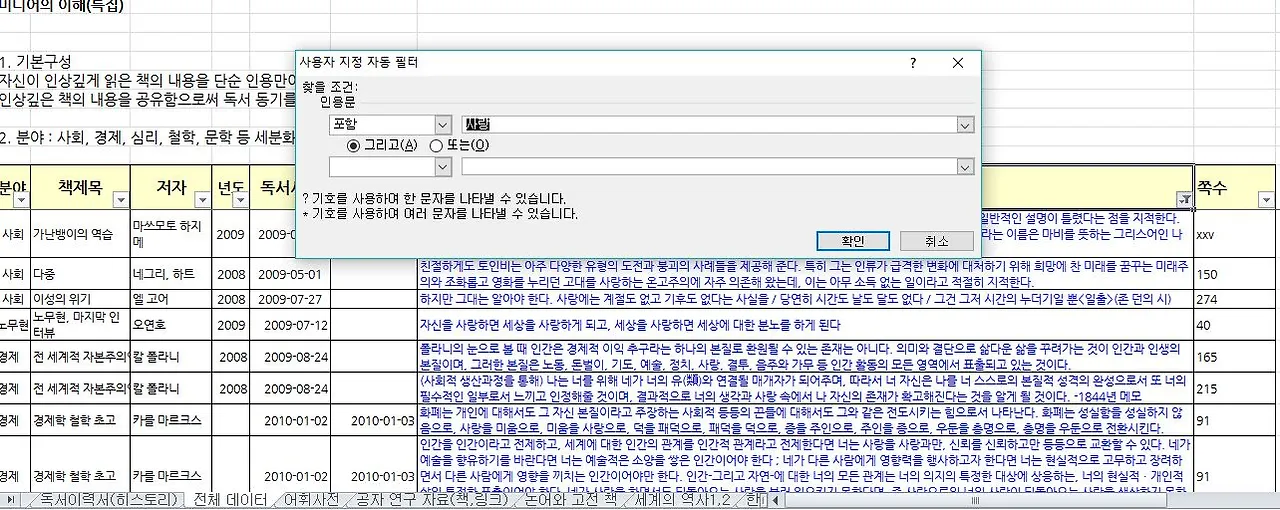Viewport: 1280px width, 510px height.
Task: Select the quote cell starting 하지만 그대는 알아야
Action: pyautogui.click(x=805, y=299)
